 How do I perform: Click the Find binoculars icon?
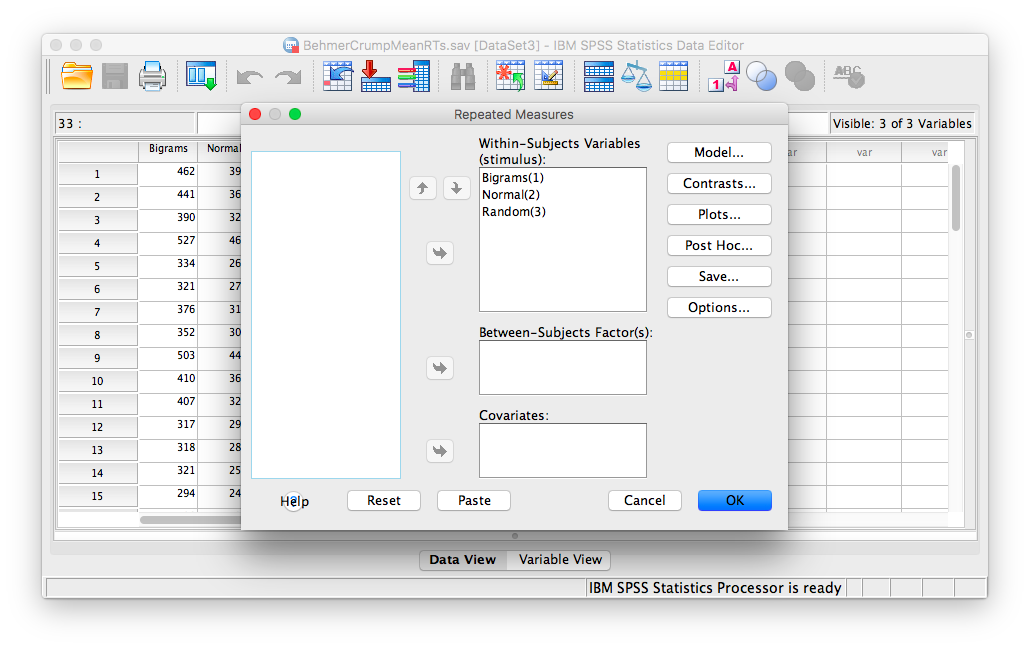click(x=463, y=77)
